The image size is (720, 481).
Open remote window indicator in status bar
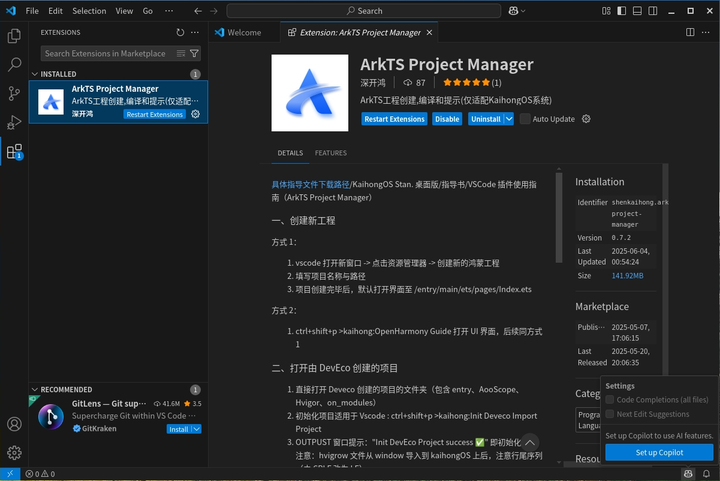coord(10,474)
